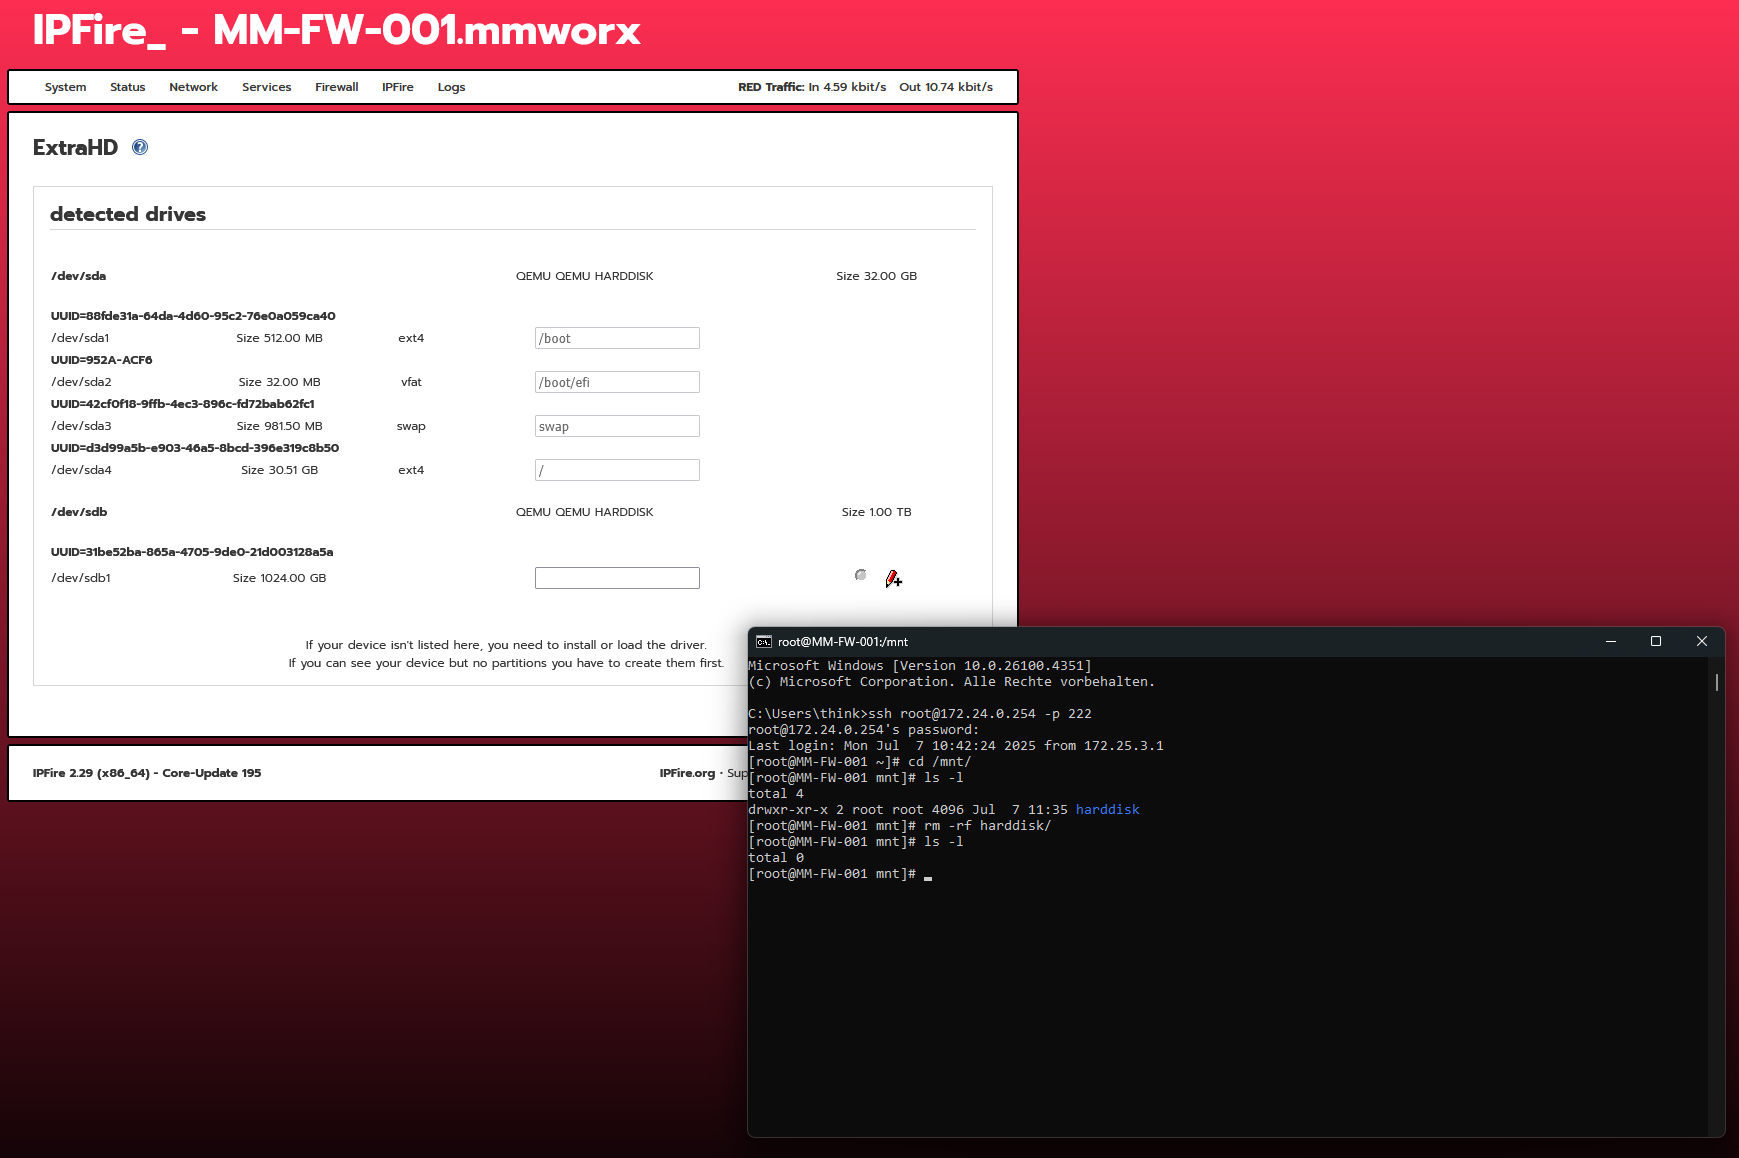Image resolution: width=1739 pixels, height=1158 pixels.
Task: Click the UUID=952A-ACF6 text
Action: [101, 360]
